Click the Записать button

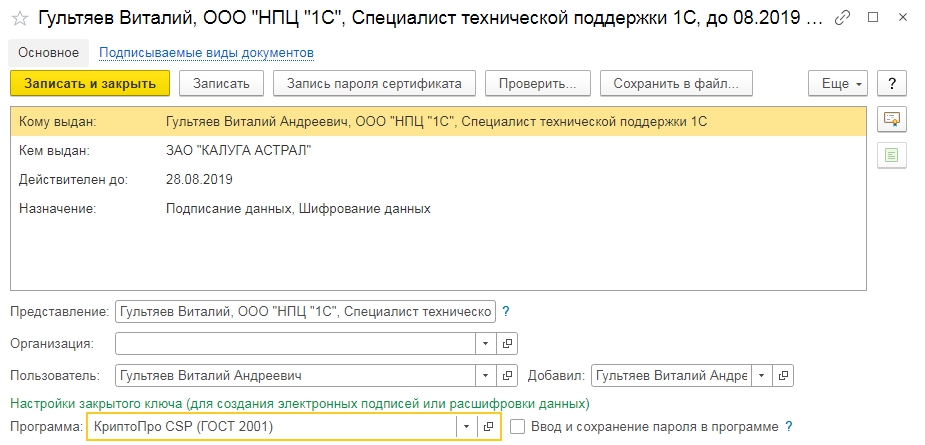[222, 83]
